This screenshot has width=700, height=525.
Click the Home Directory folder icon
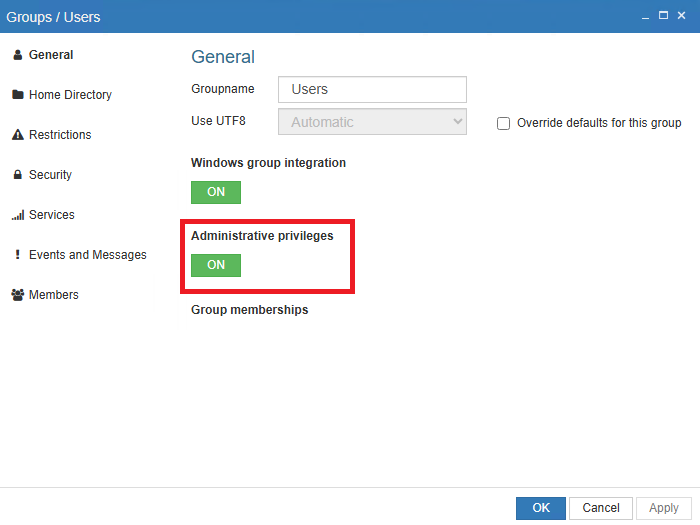click(17, 95)
